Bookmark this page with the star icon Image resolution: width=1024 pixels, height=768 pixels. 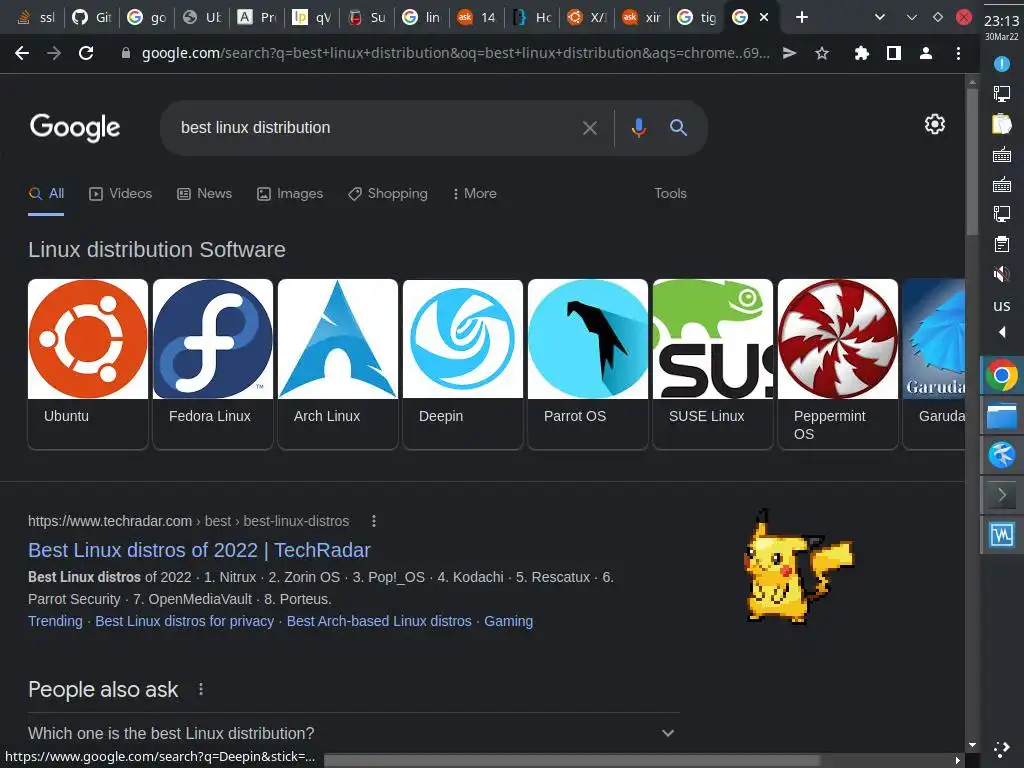[x=822, y=54]
